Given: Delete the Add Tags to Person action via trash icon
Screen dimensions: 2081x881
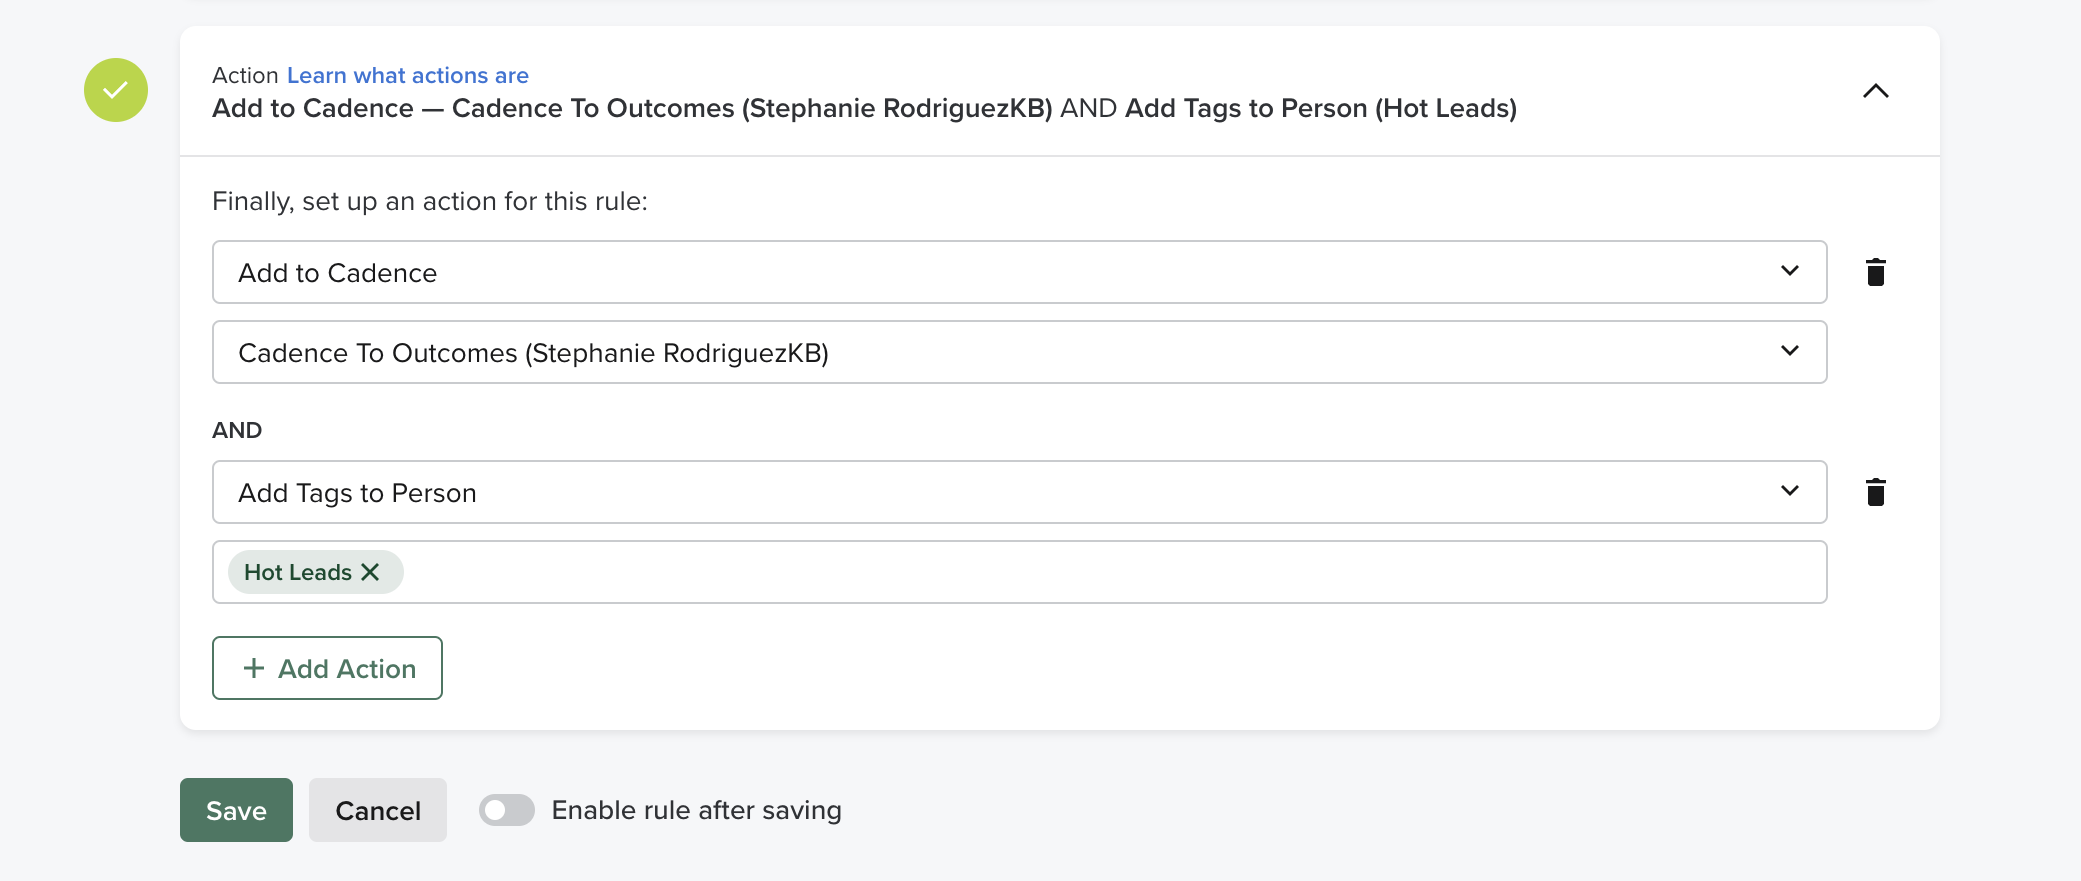Looking at the screenshot, I should pyautogui.click(x=1876, y=491).
